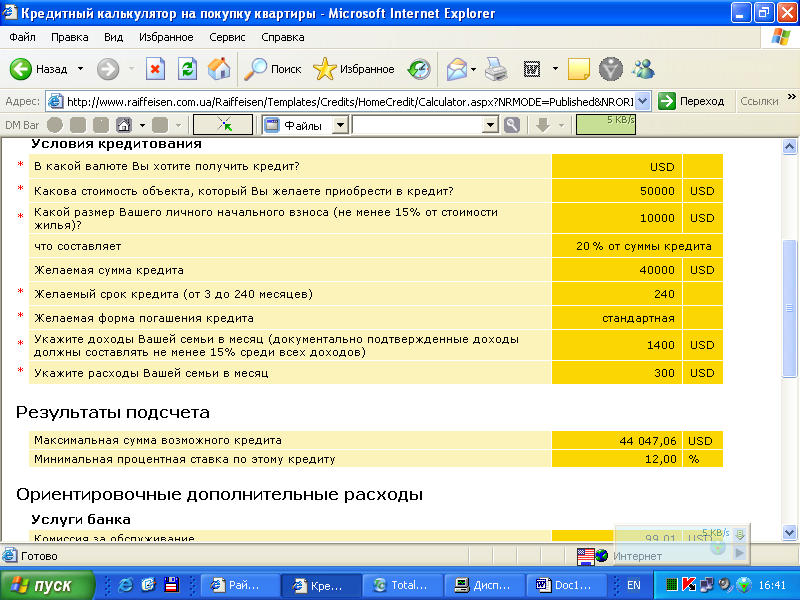The height and width of the screenshot is (600, 800).
Task: Open the Назад back history dropdown arrow
Action: tap(81, 69)
